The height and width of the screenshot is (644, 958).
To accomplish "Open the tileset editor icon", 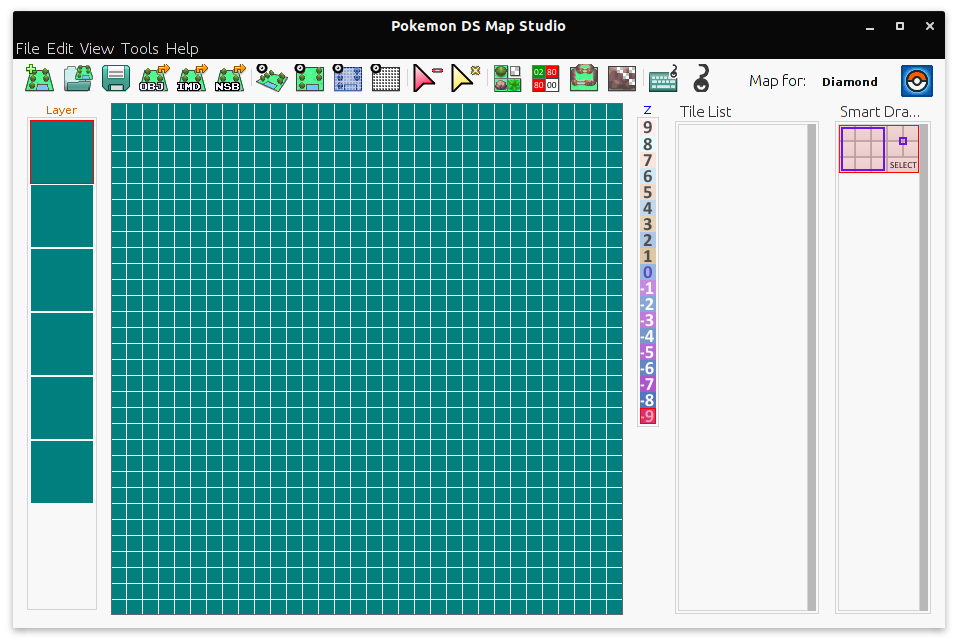I will pos(507,79).
